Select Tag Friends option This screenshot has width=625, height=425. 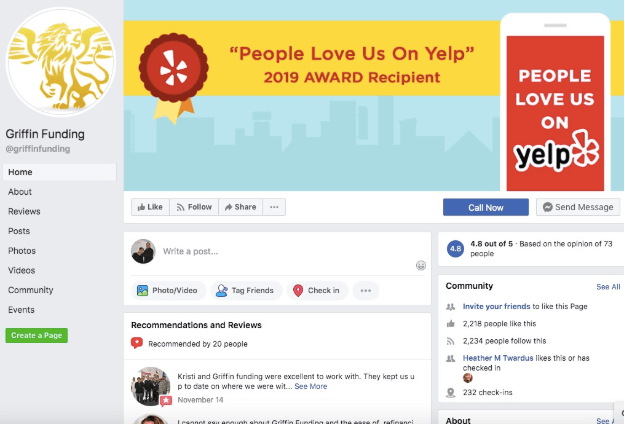[246, 291]
